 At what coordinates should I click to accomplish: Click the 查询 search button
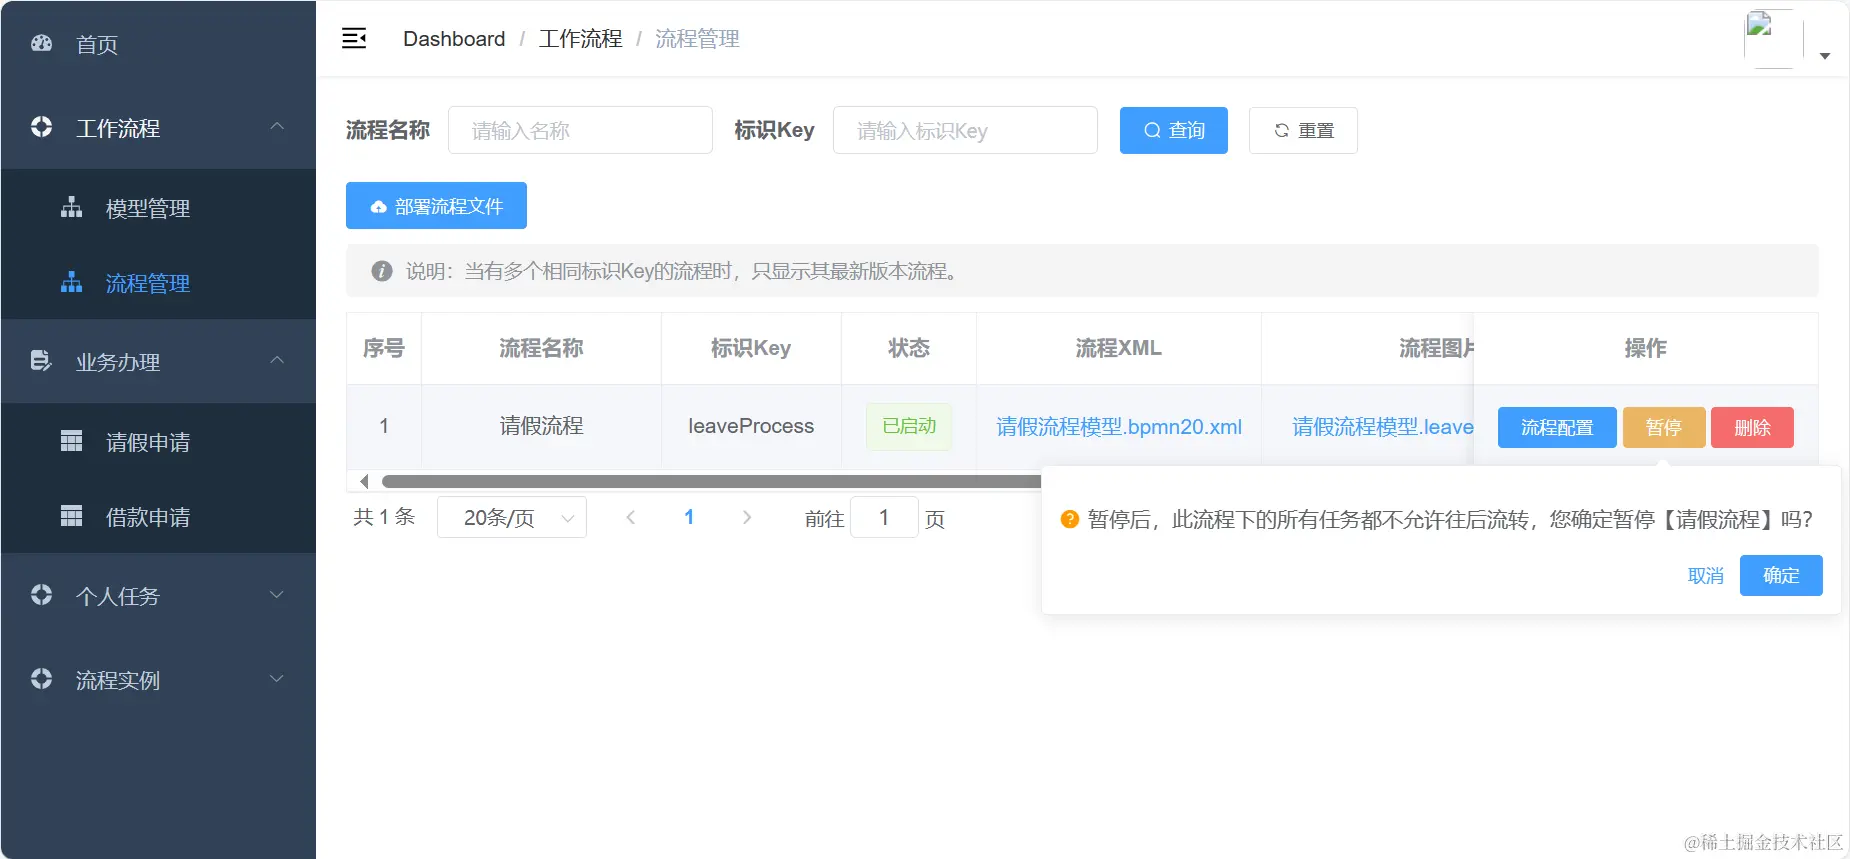pyautogui.click(x=1174, y=130)
